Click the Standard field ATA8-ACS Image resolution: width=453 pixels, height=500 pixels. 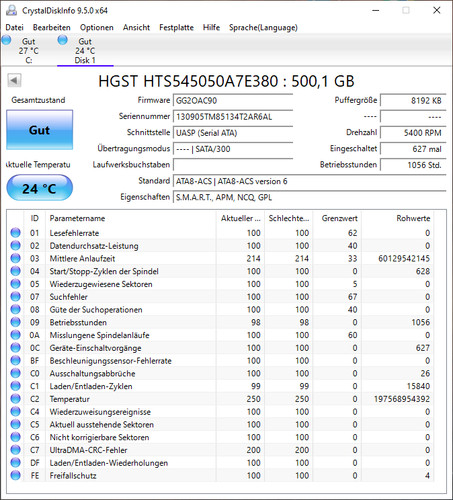(x=309, y=181)
